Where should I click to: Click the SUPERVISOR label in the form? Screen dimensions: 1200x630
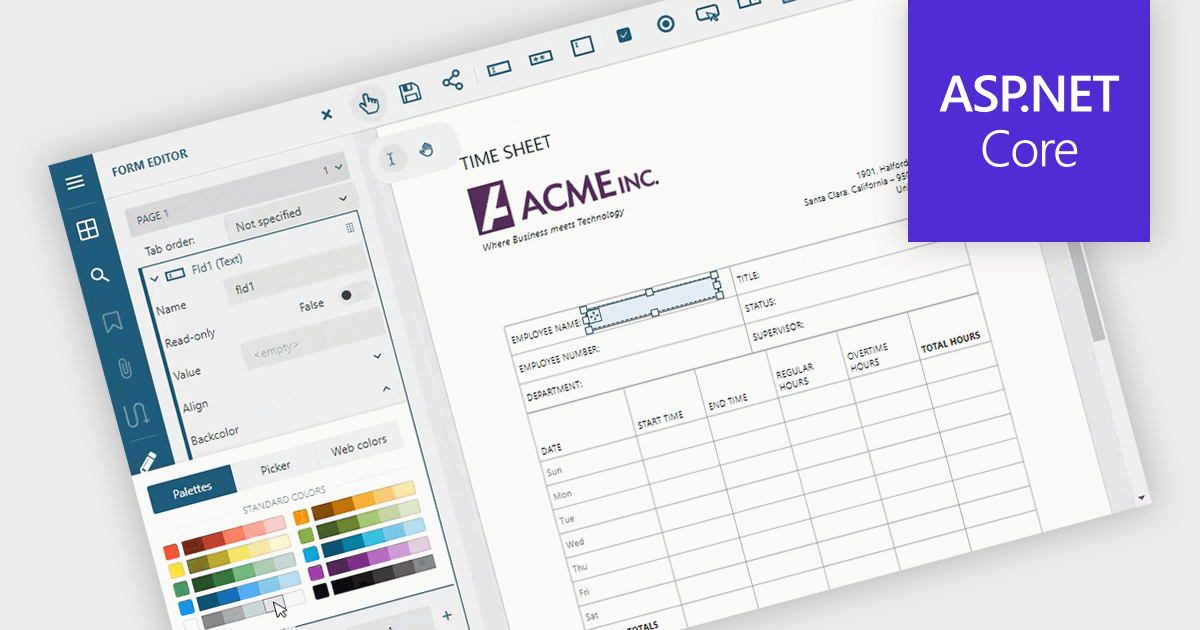pyautogui.click(x=778, y=331)
